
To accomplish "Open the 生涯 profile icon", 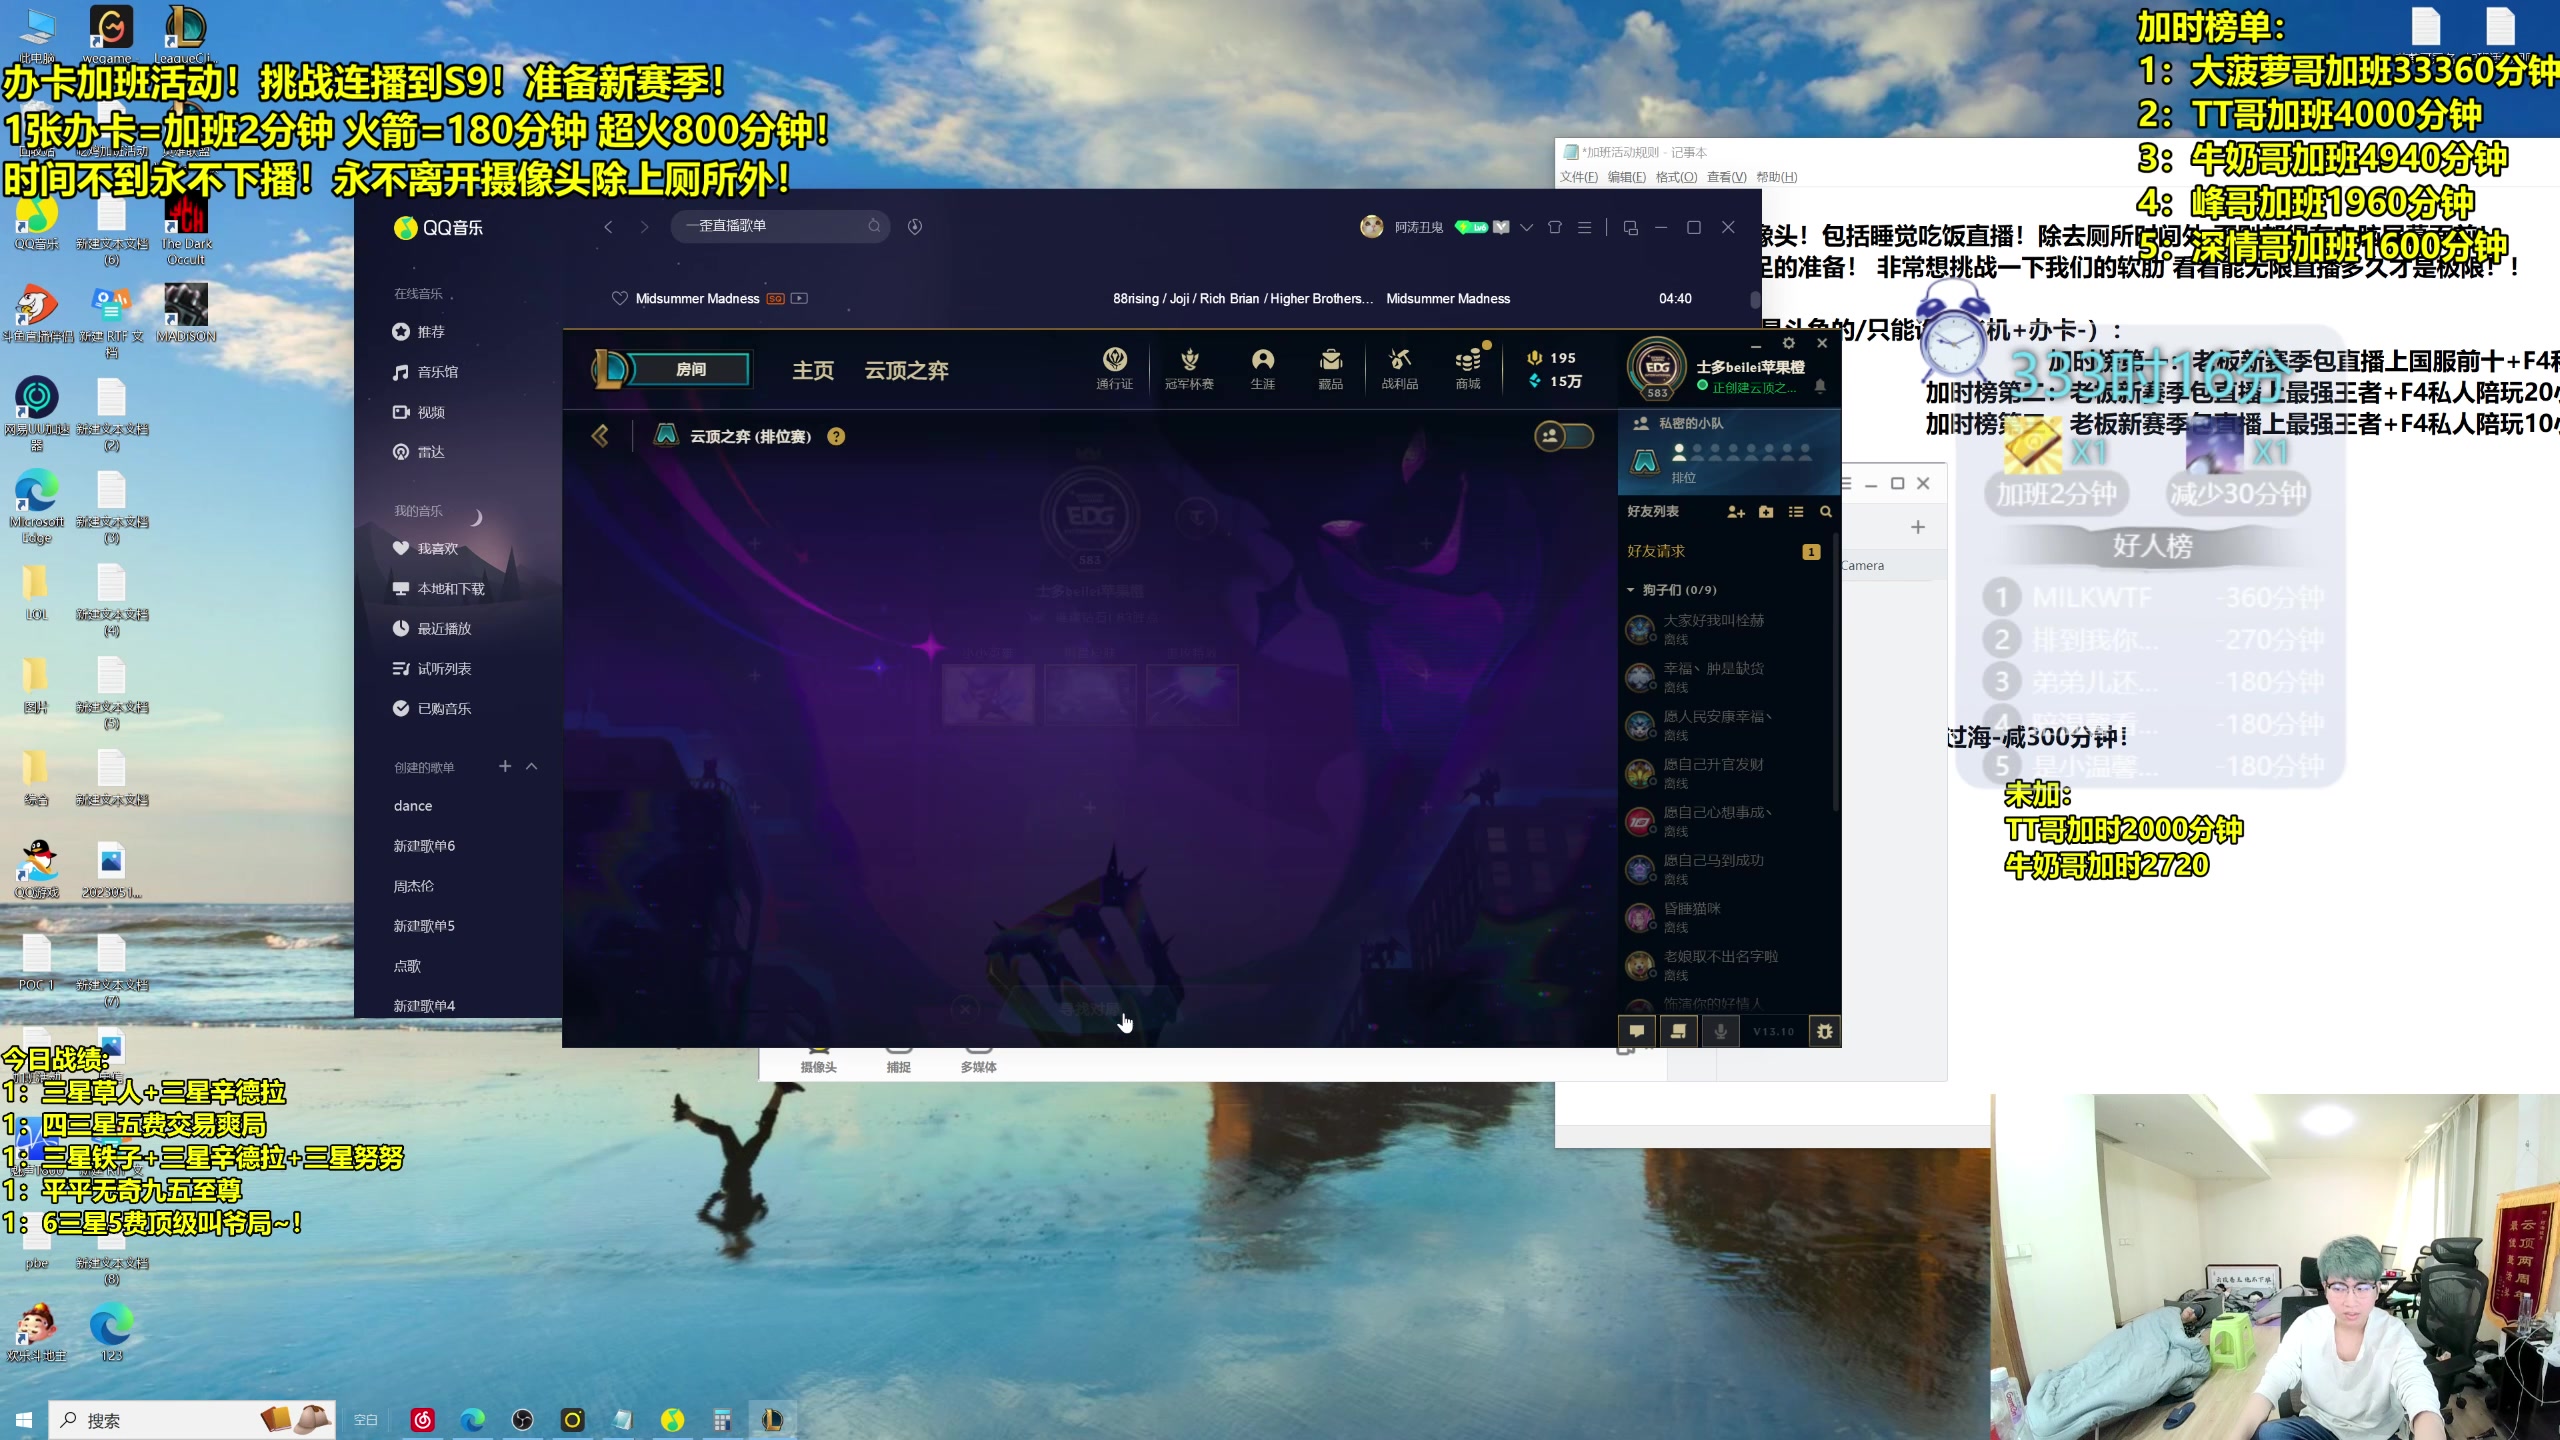I will (1263, 368).
